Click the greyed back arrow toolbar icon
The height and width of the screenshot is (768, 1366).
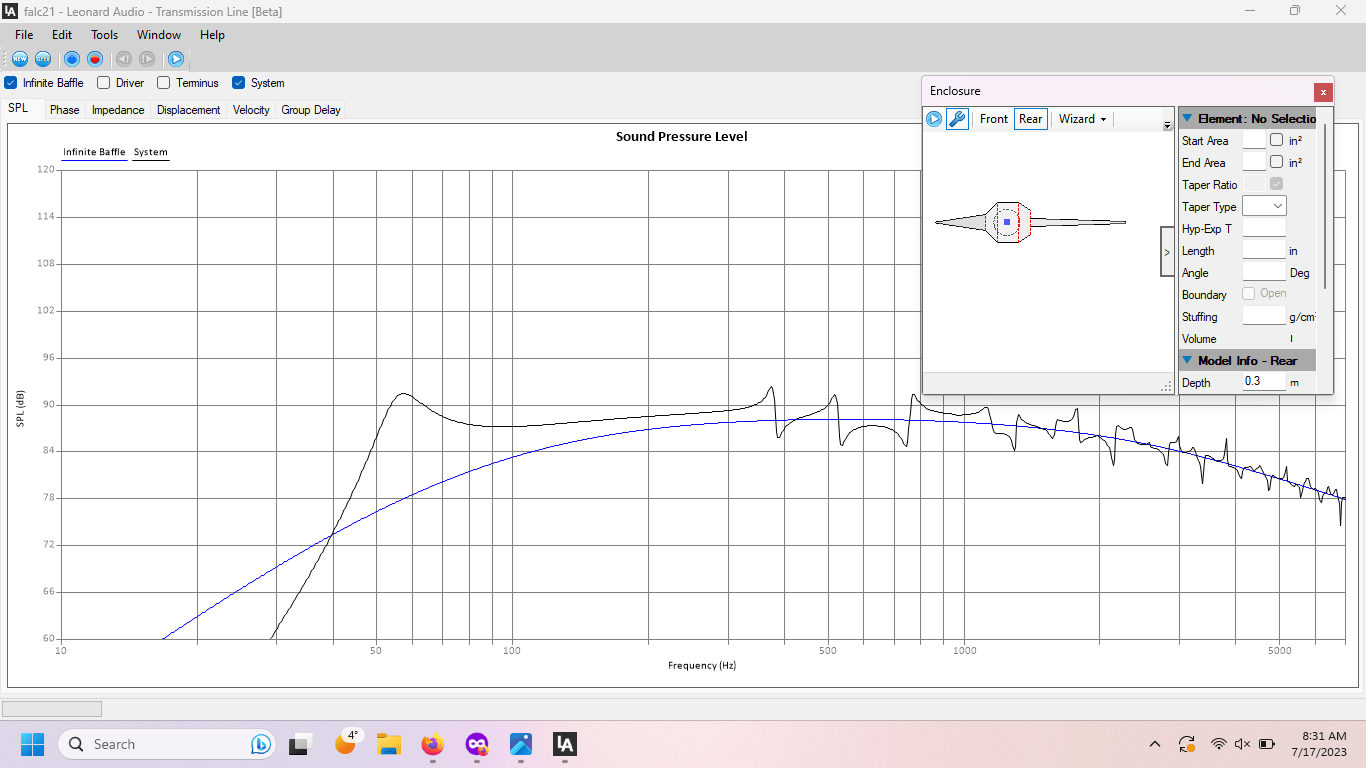(124, 59)
